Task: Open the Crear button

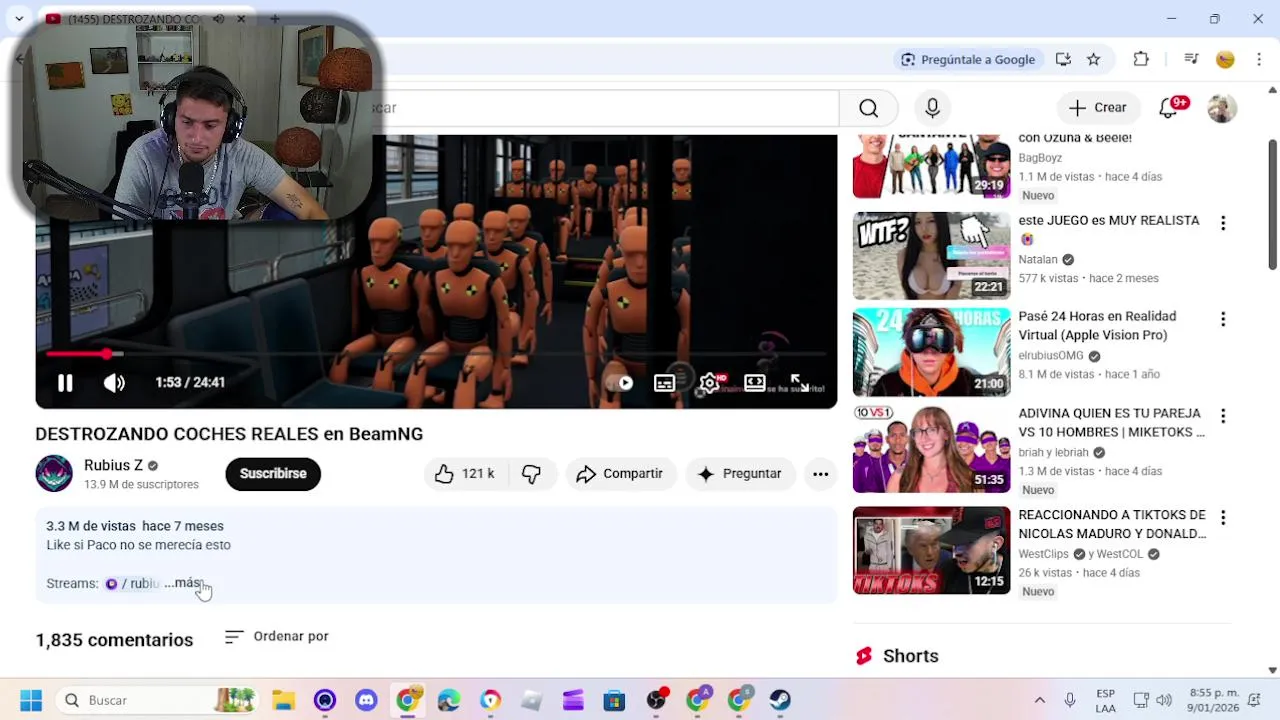Action: (1097, 108)
